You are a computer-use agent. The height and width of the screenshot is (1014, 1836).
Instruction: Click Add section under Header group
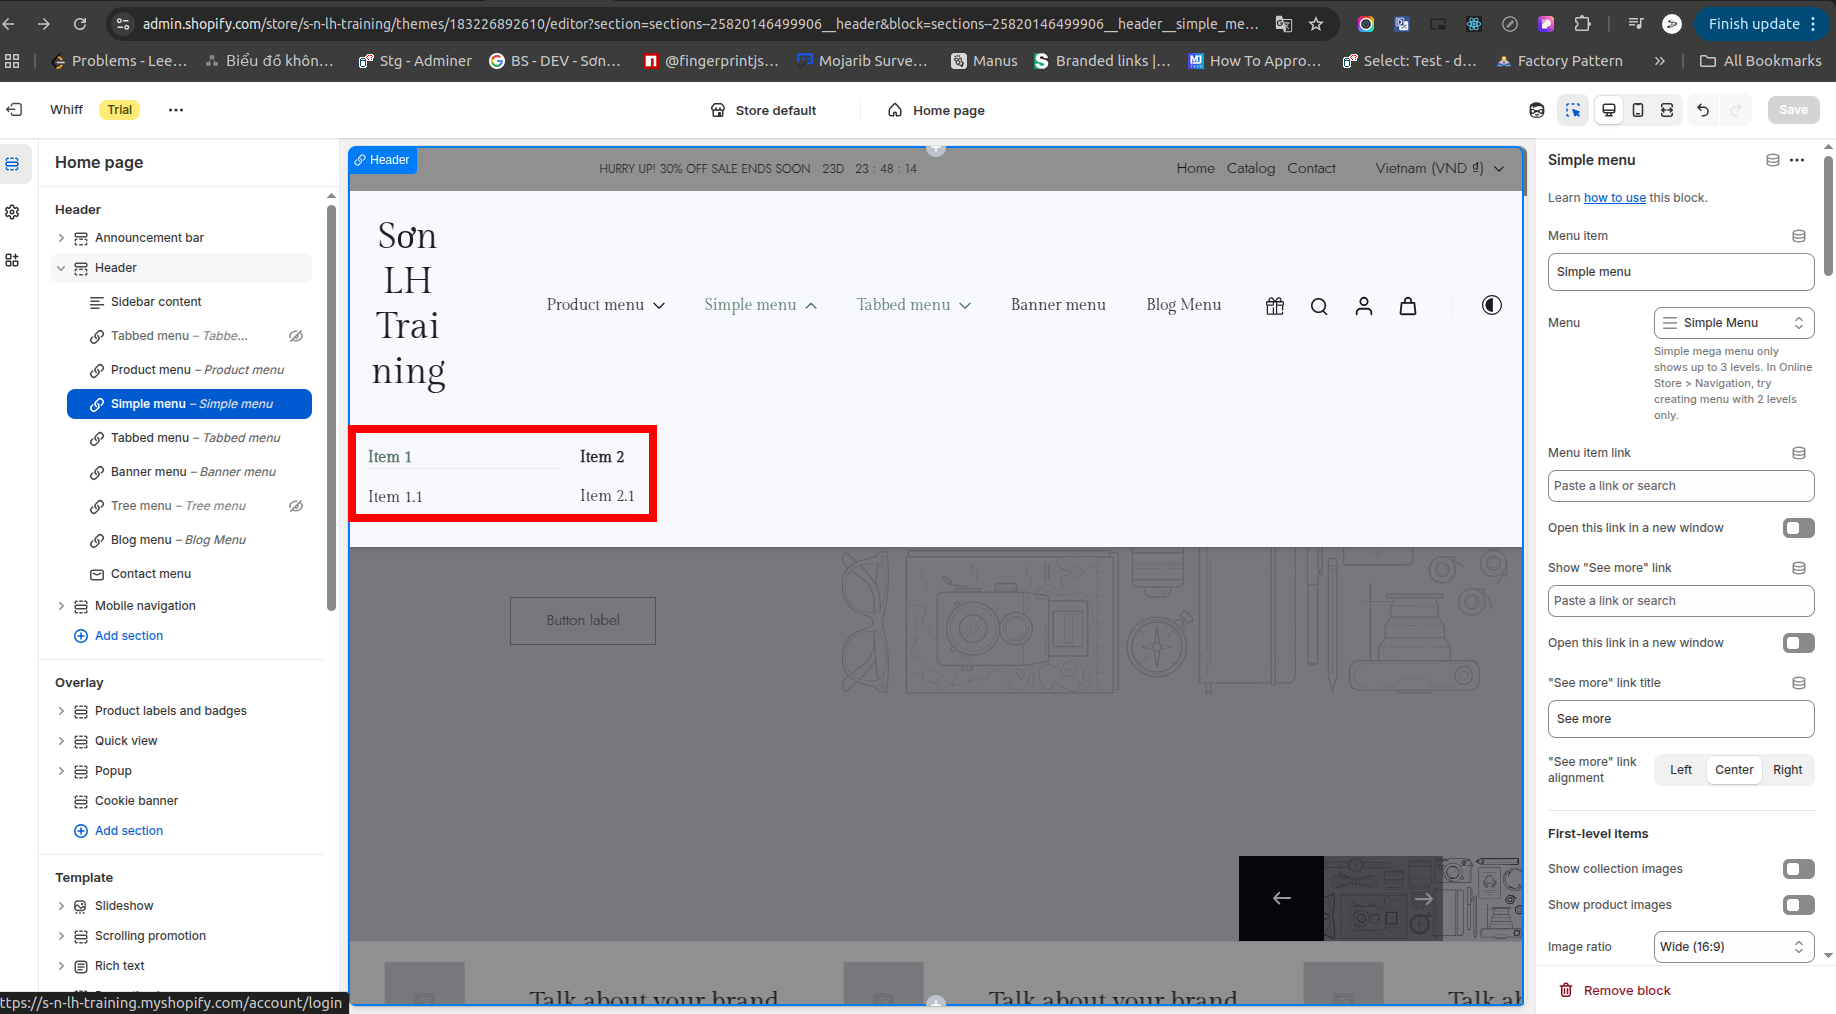[x=118, y=636]
